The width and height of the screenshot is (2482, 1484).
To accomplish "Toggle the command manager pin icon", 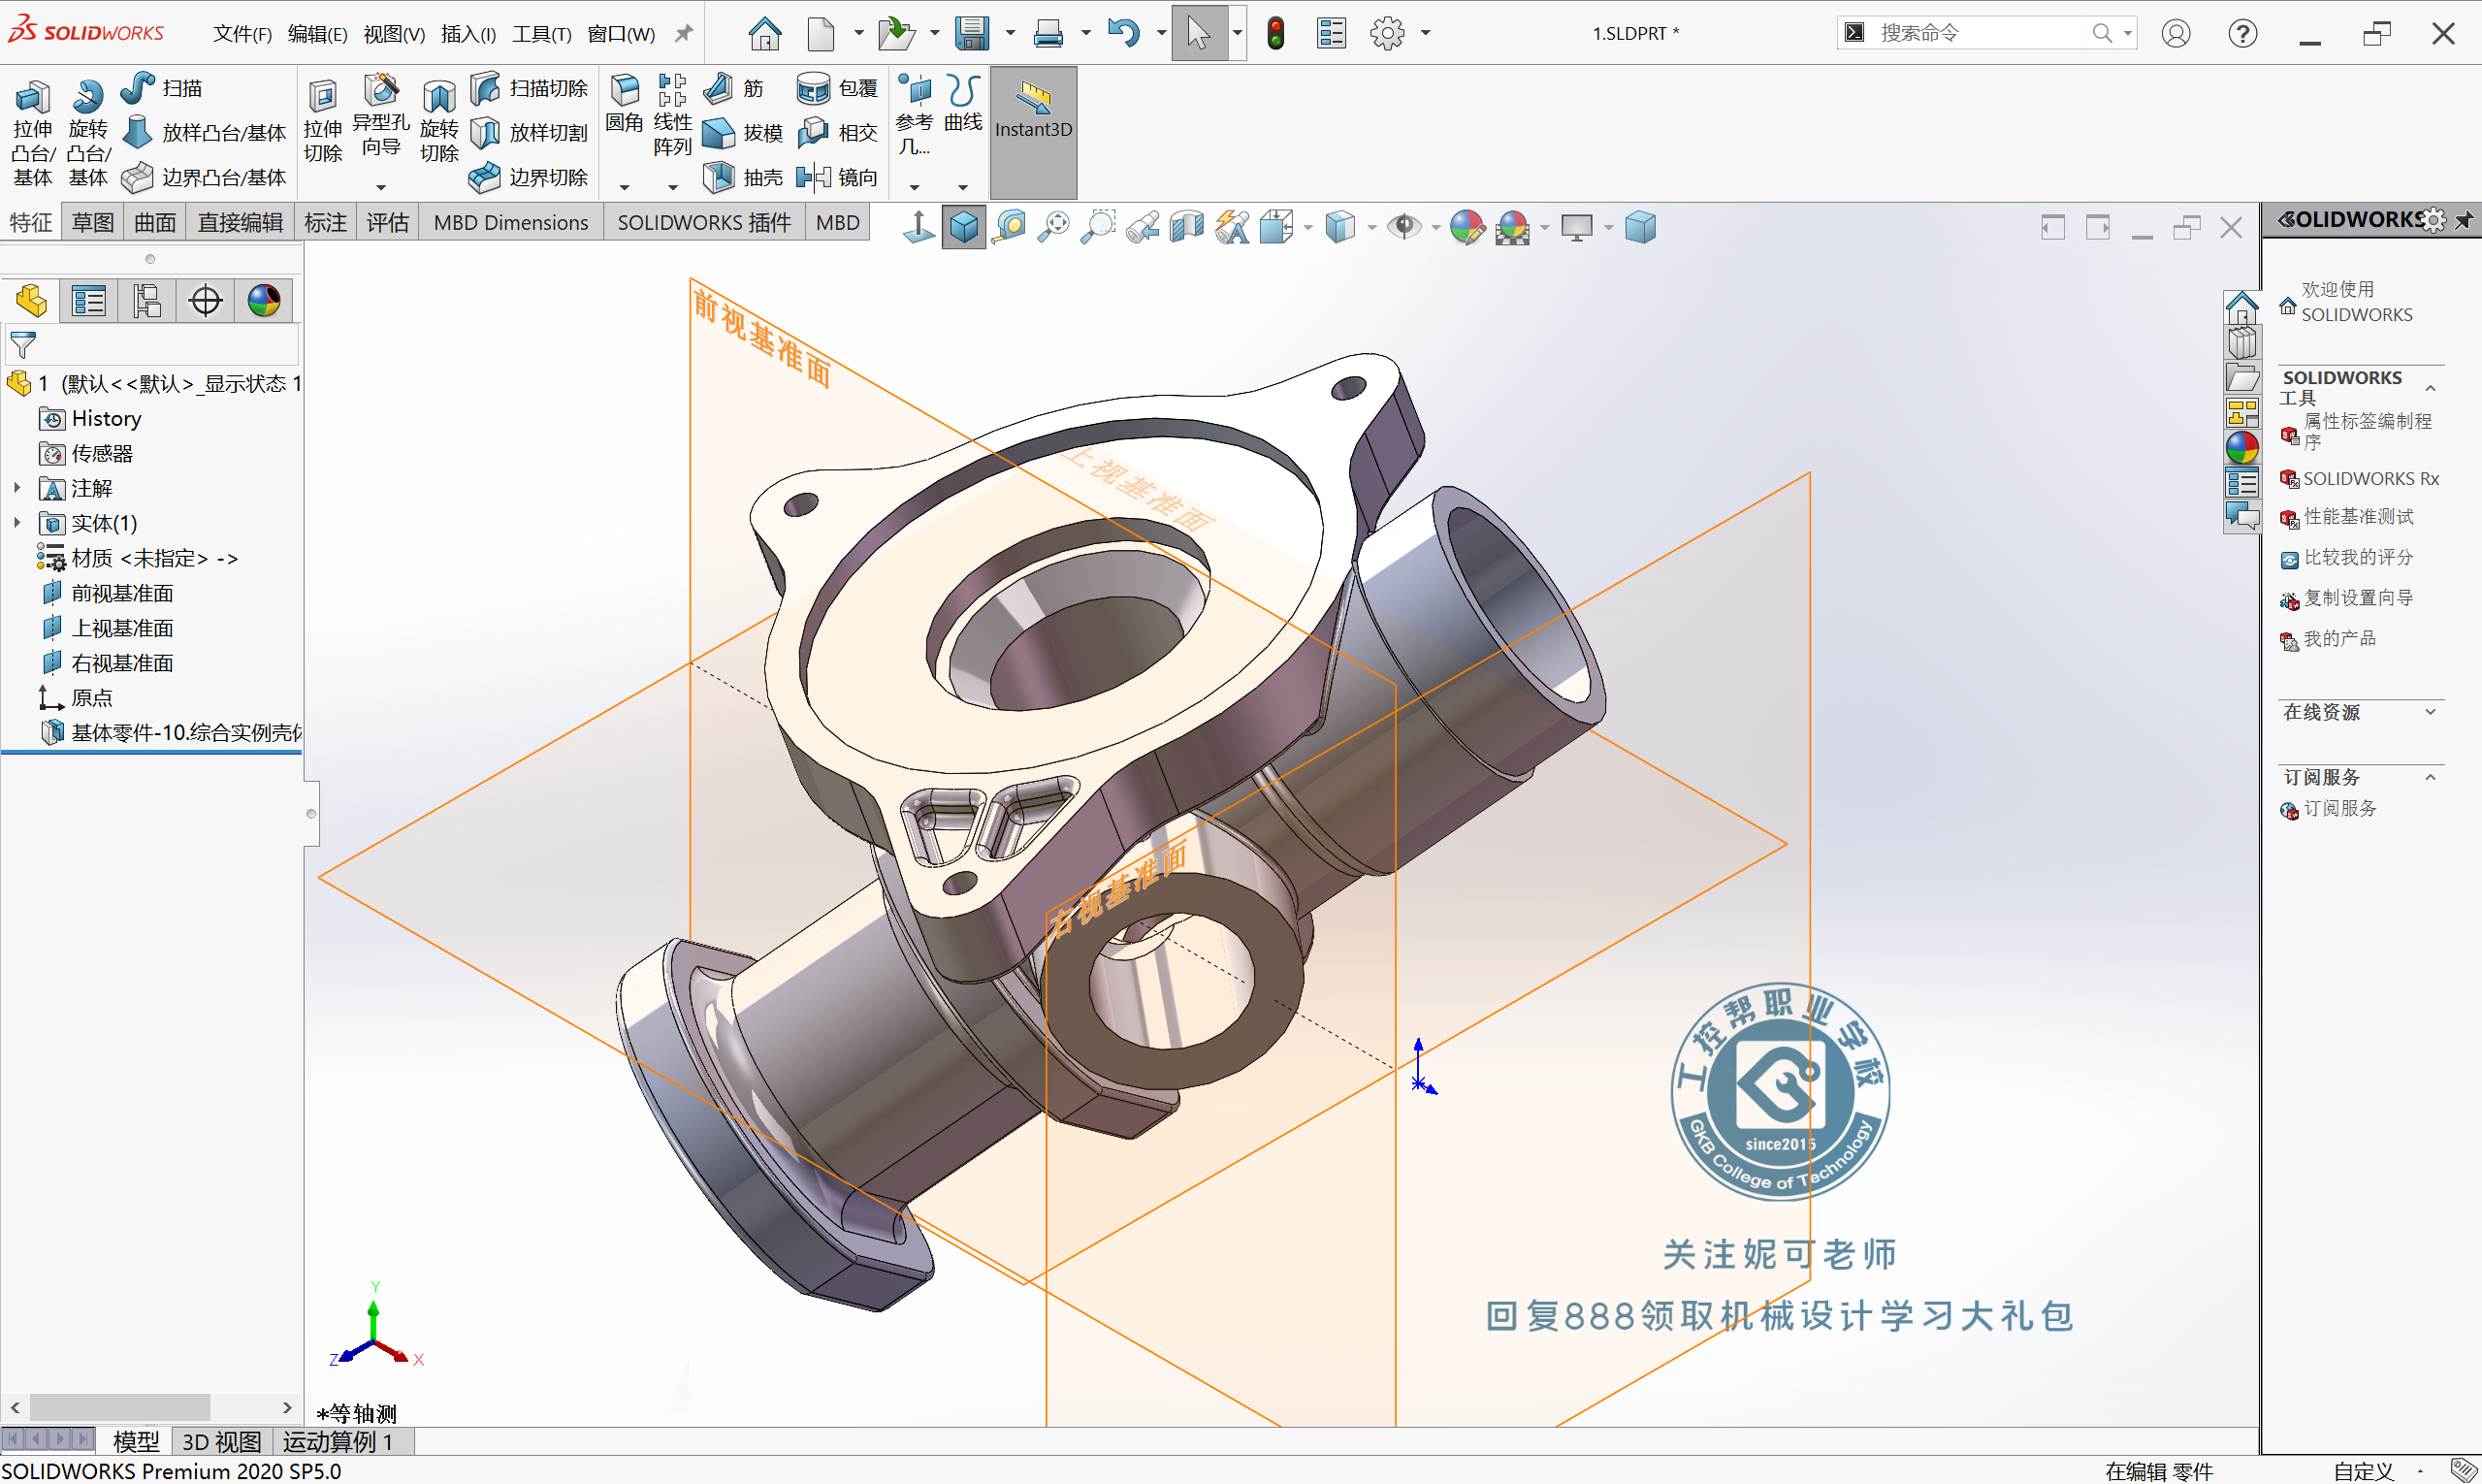I will point(683,33).
